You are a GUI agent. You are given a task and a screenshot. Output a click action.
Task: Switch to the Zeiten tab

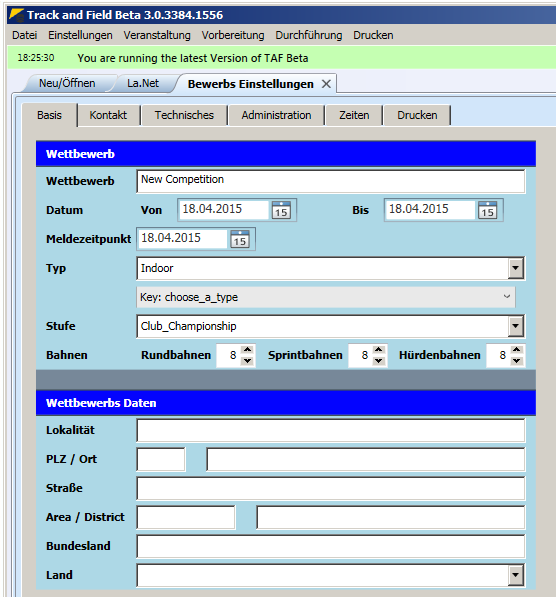click(354, 115)
